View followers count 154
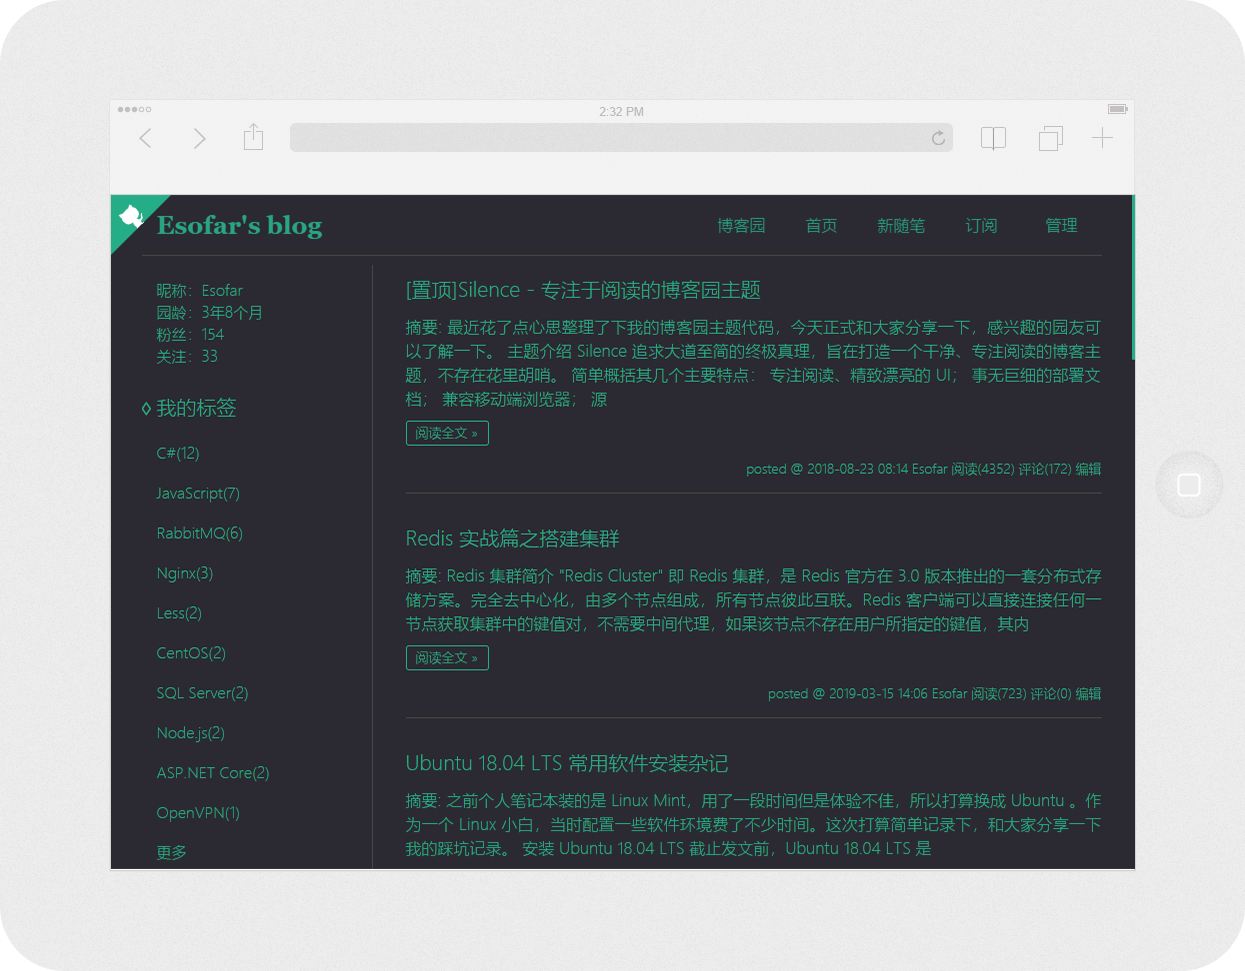The image size is (1245, 971). [x=212, y=335]
